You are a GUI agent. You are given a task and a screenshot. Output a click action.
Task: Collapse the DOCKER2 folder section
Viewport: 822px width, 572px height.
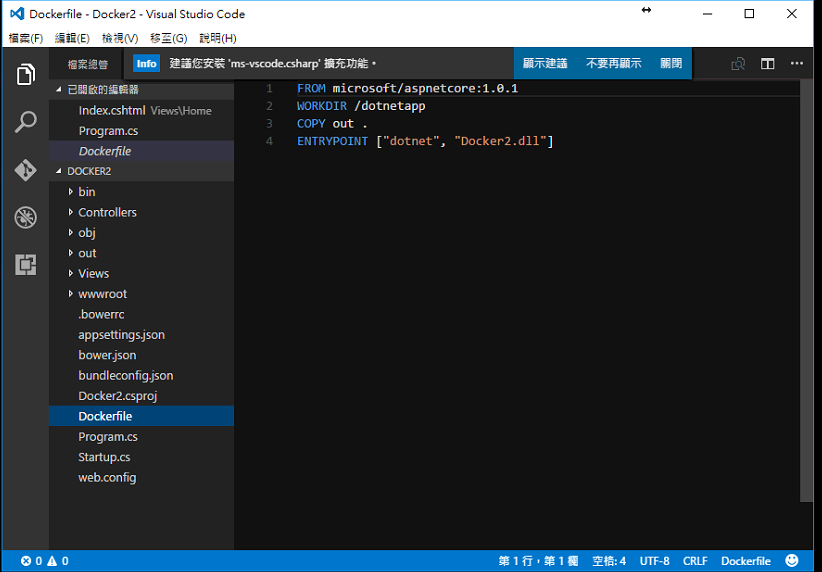[59, 171]
